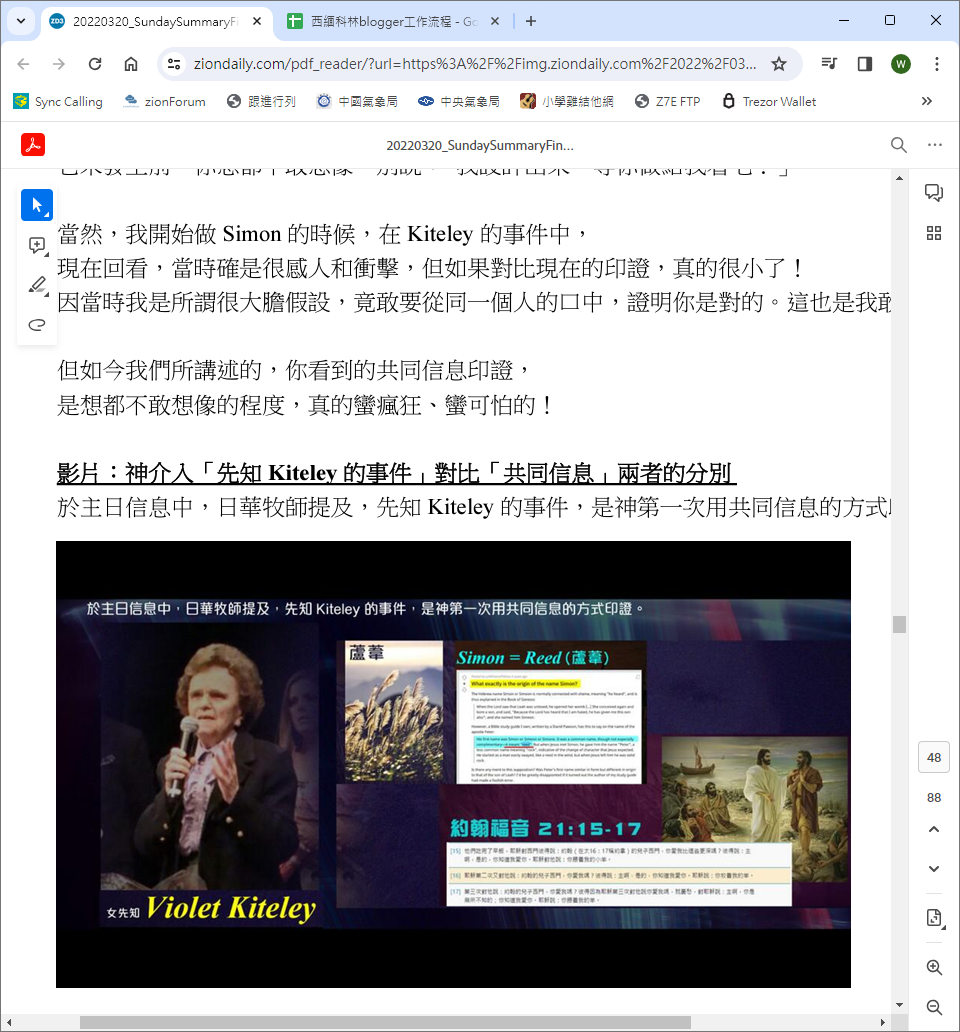
Task: Click the vertical scrollbar thumb
Action: 899,625
